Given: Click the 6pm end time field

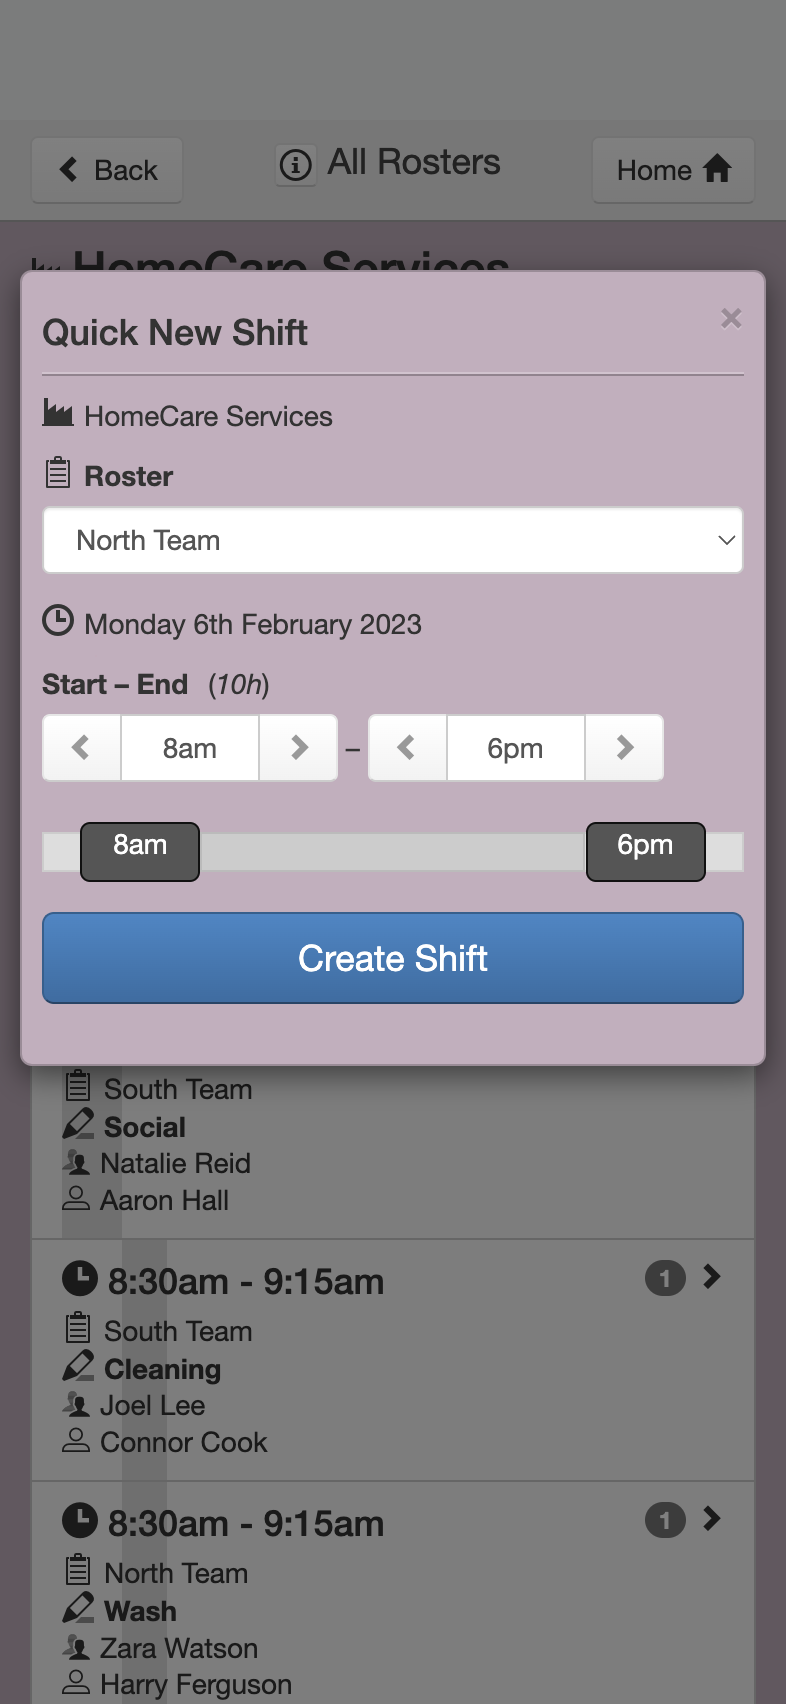Looking at the screenshot, I should tap(516, 747).
